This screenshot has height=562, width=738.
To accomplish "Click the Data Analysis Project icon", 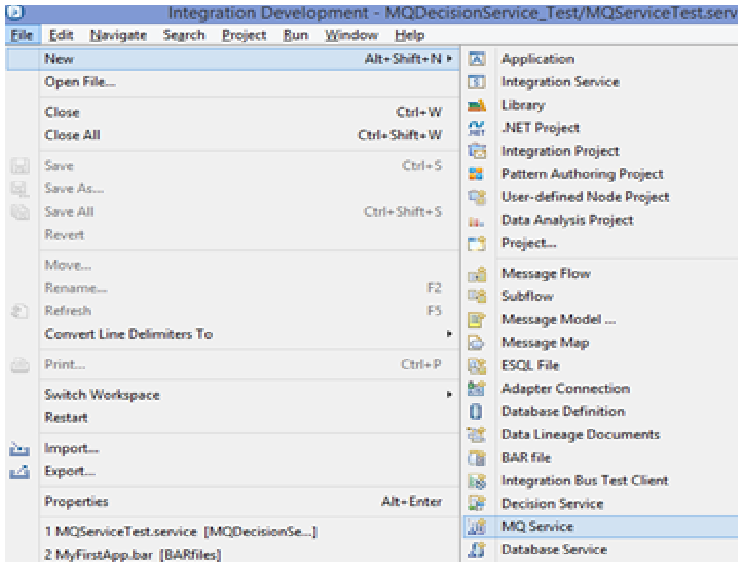I will tap(476, 221).
